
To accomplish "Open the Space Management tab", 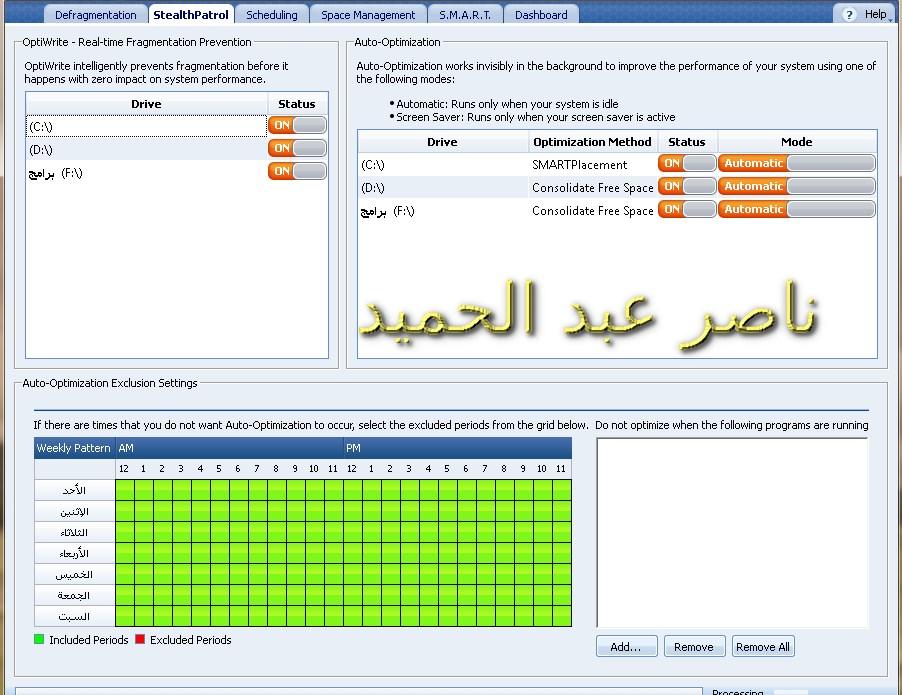I will point(368,15).
